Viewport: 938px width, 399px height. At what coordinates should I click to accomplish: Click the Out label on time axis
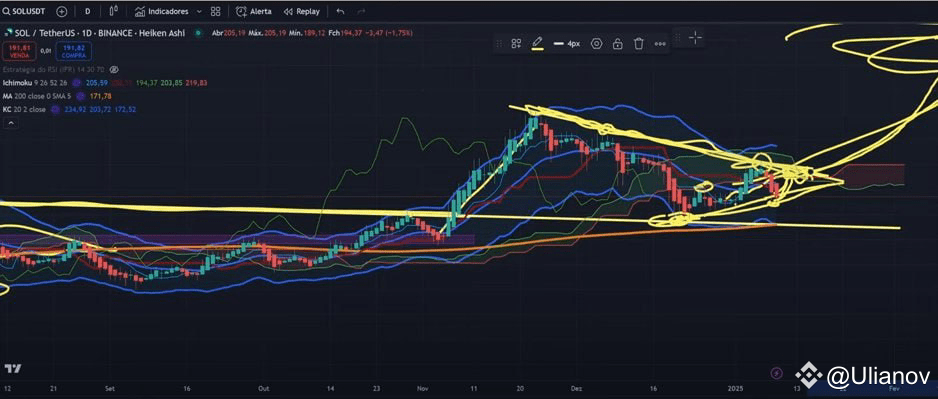pos(264,388)
